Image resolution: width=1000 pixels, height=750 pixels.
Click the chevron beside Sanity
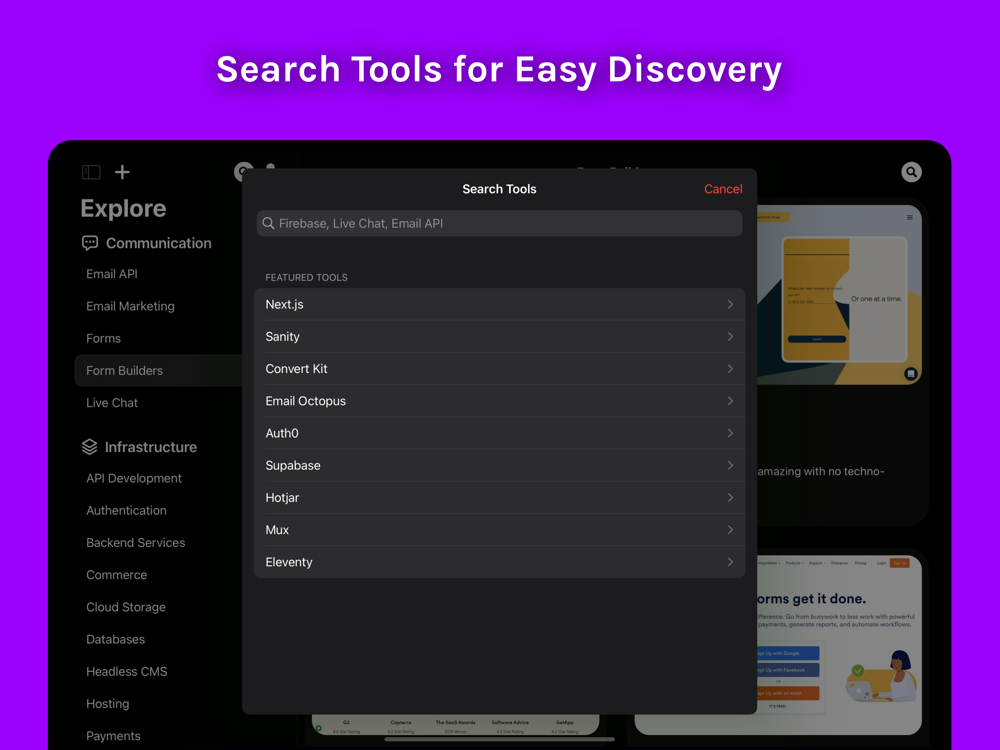[x=730, y=337]
